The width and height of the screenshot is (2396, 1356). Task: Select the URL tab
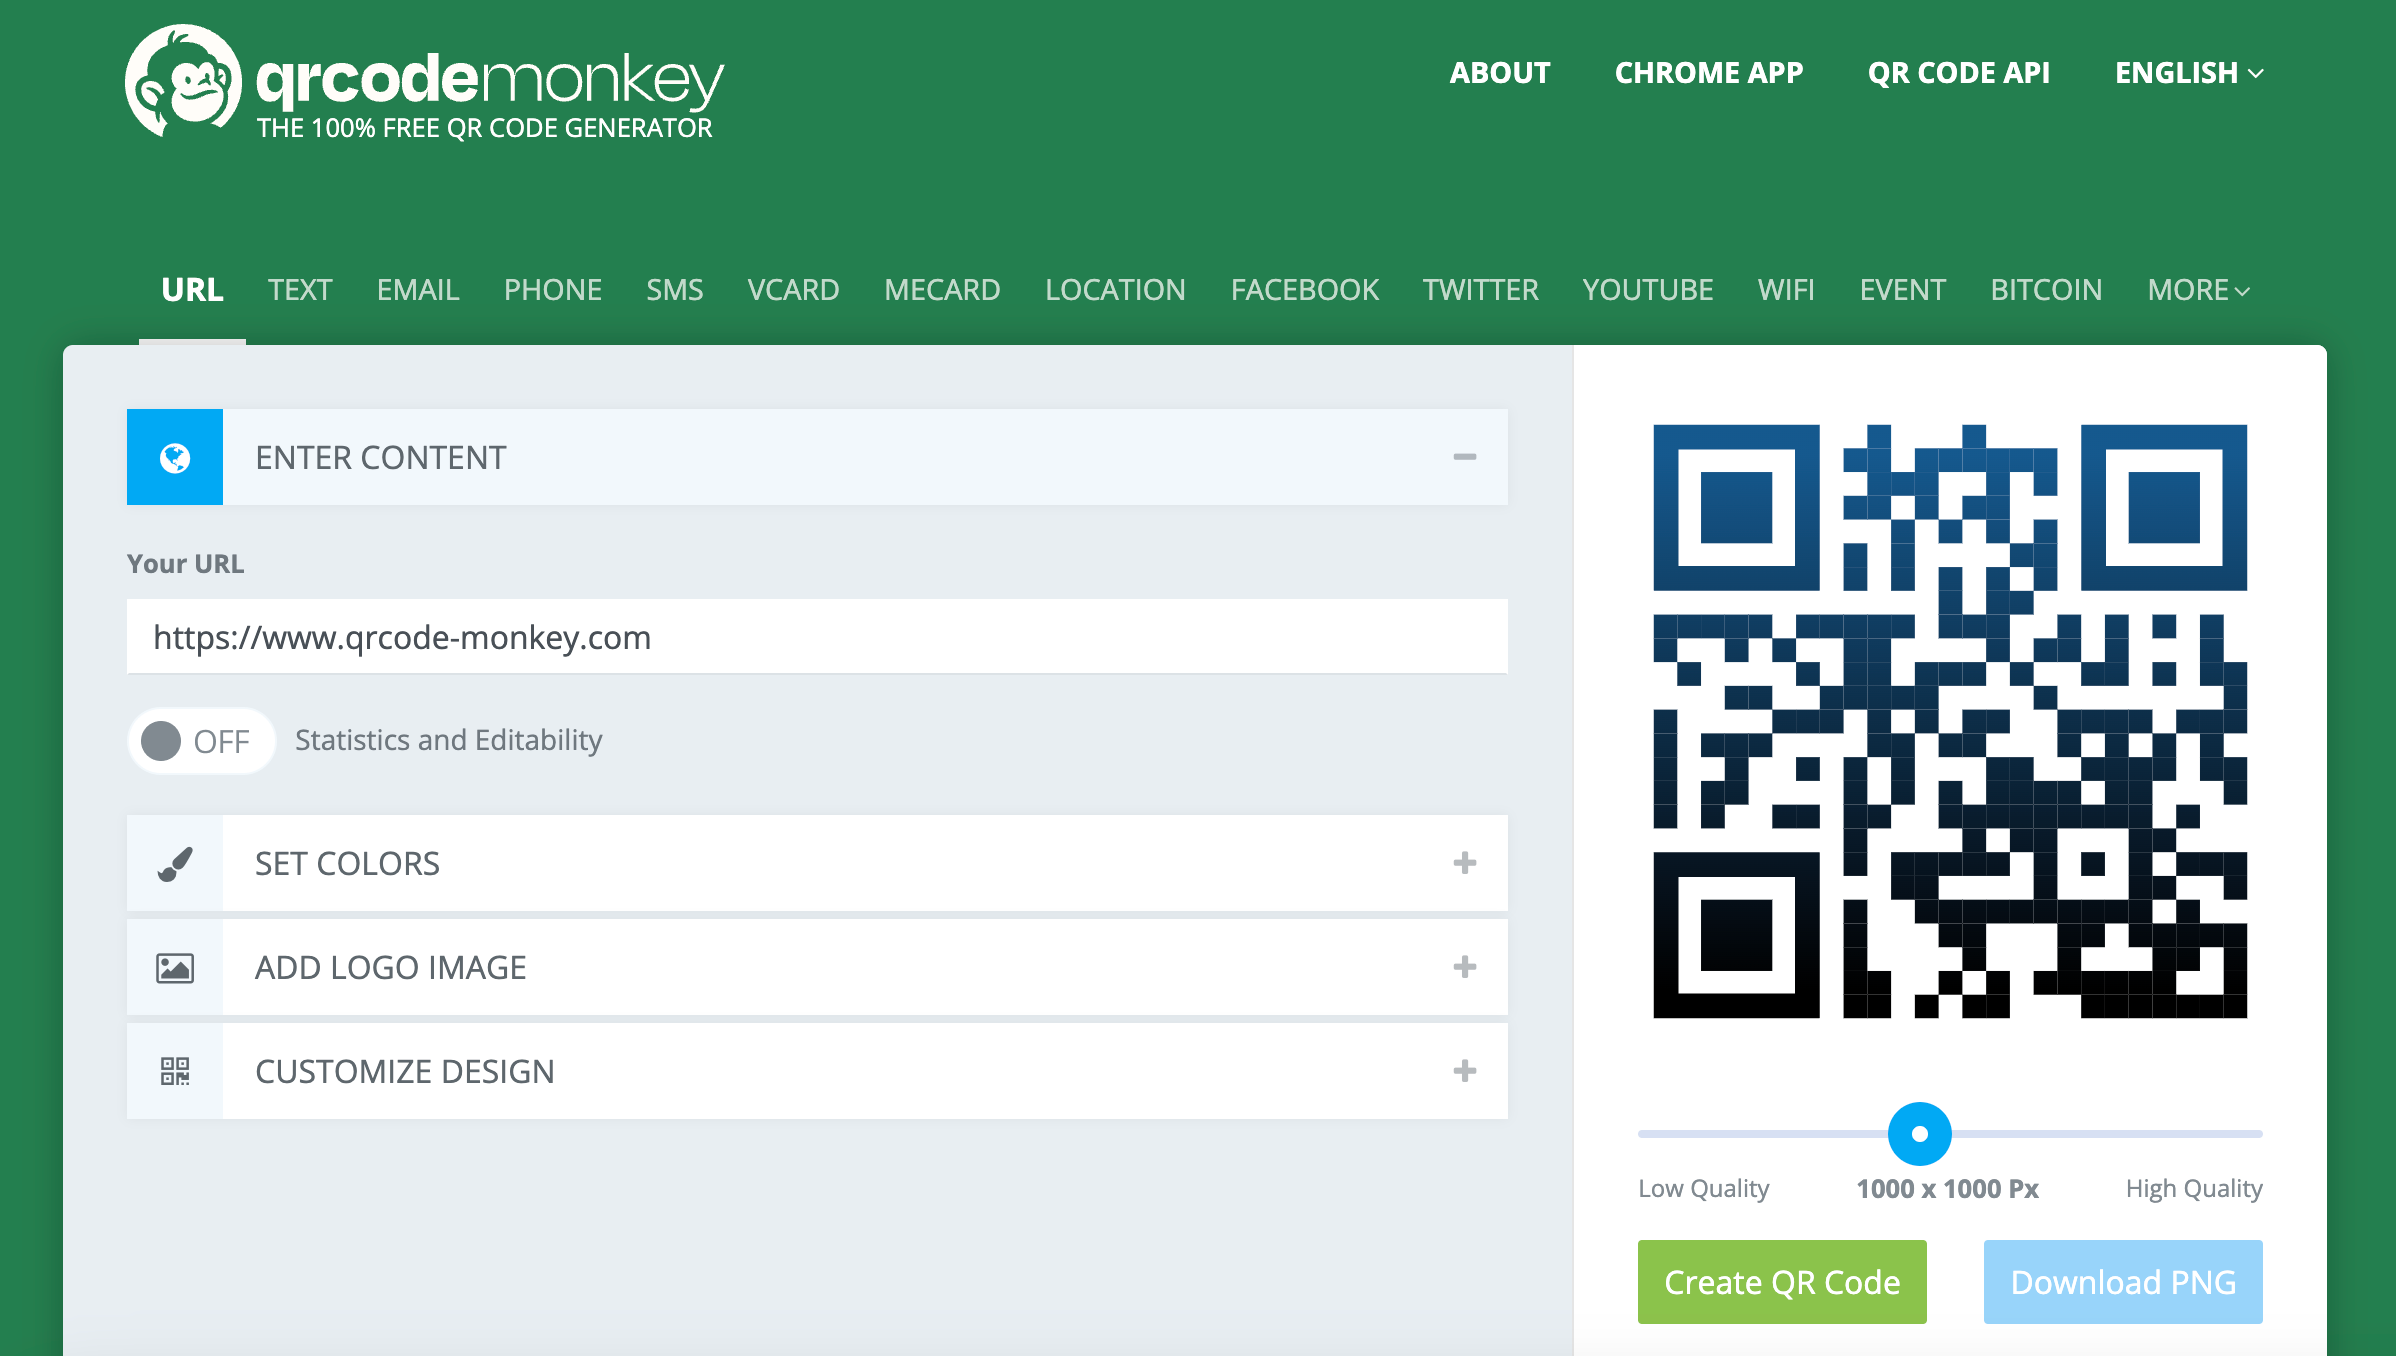(192, 290)
